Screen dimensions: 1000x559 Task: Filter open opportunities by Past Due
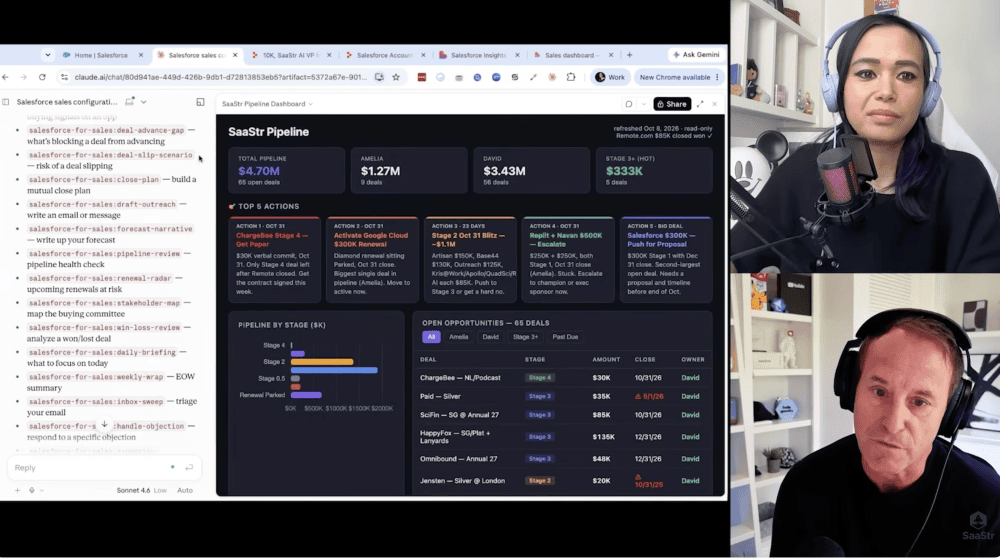tap(565, 337)
